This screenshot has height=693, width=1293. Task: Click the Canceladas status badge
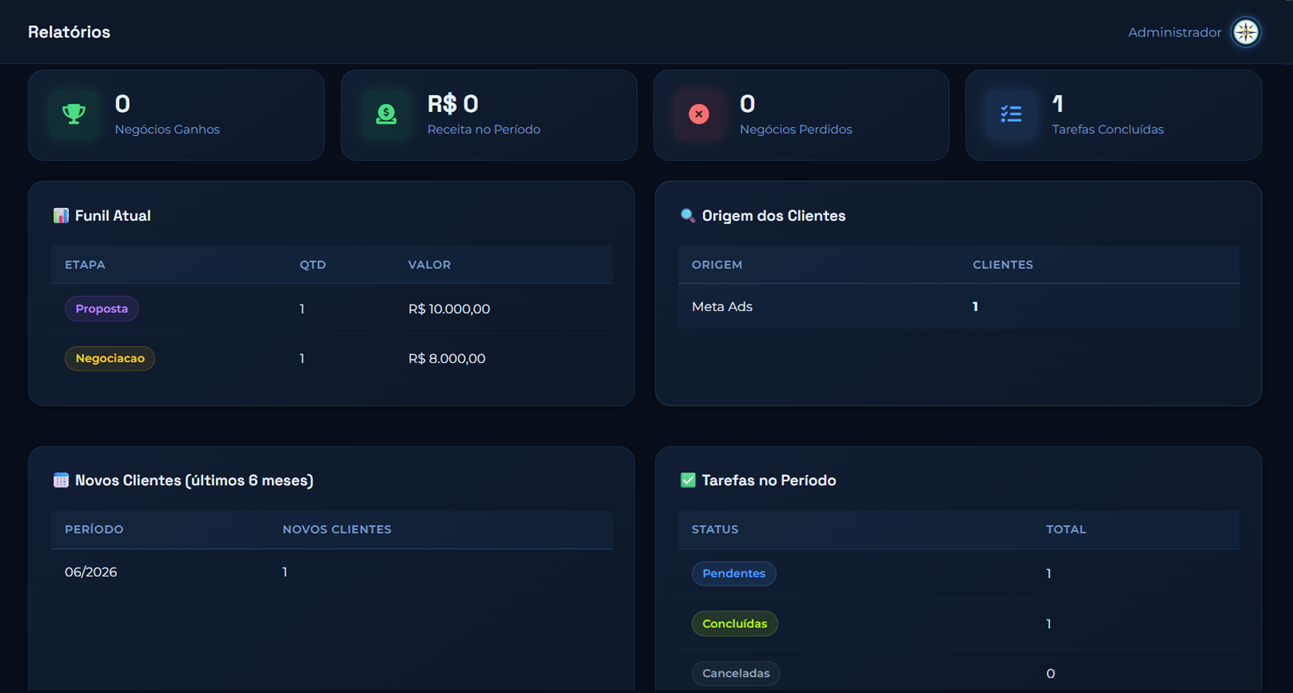click(736, 673)
